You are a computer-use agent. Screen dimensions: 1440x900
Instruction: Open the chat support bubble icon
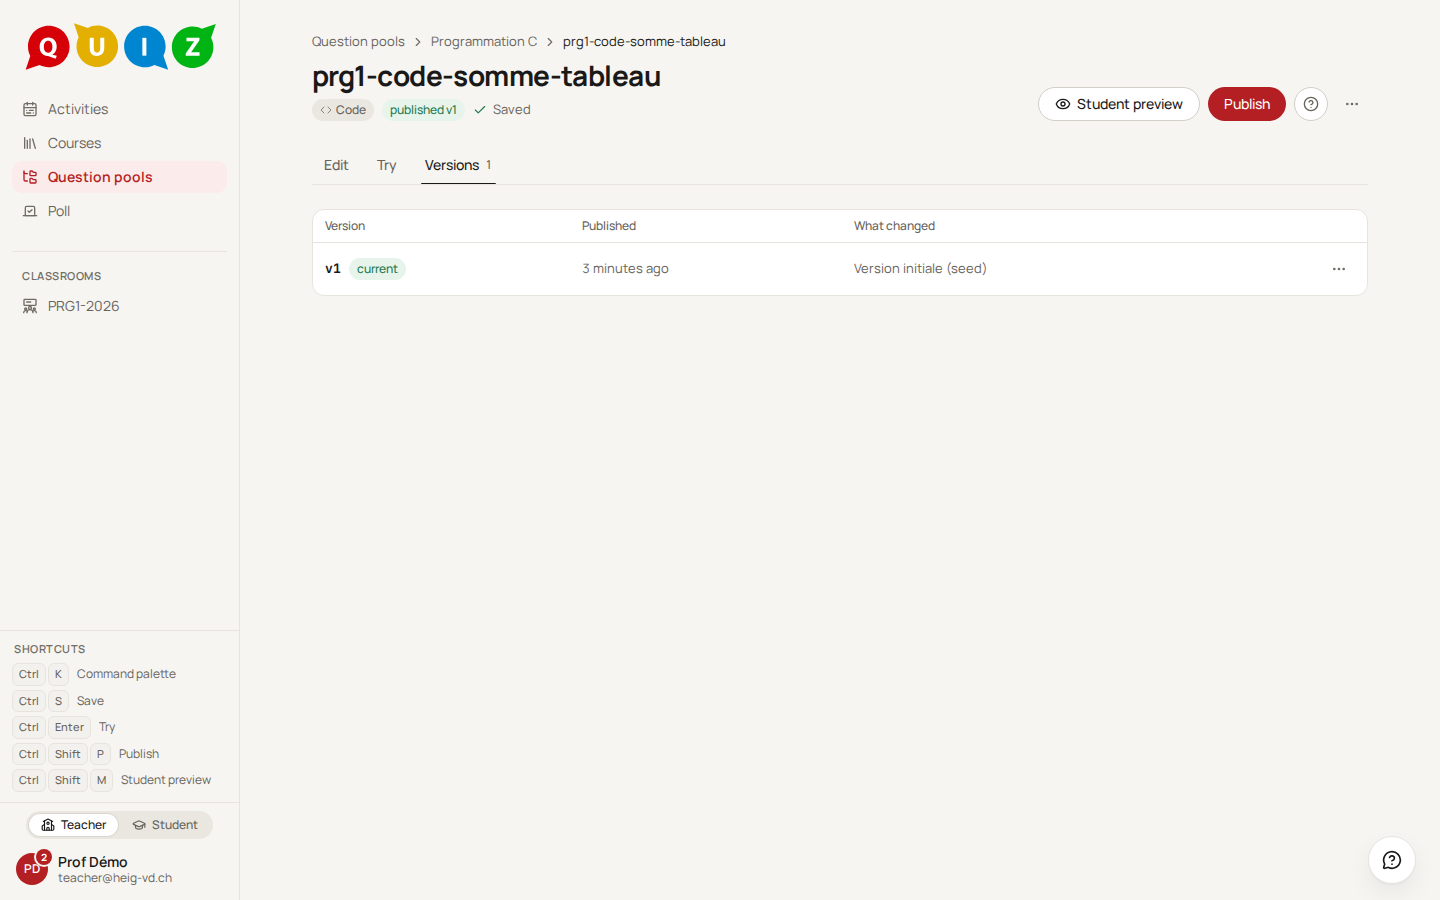[1392, 860]
